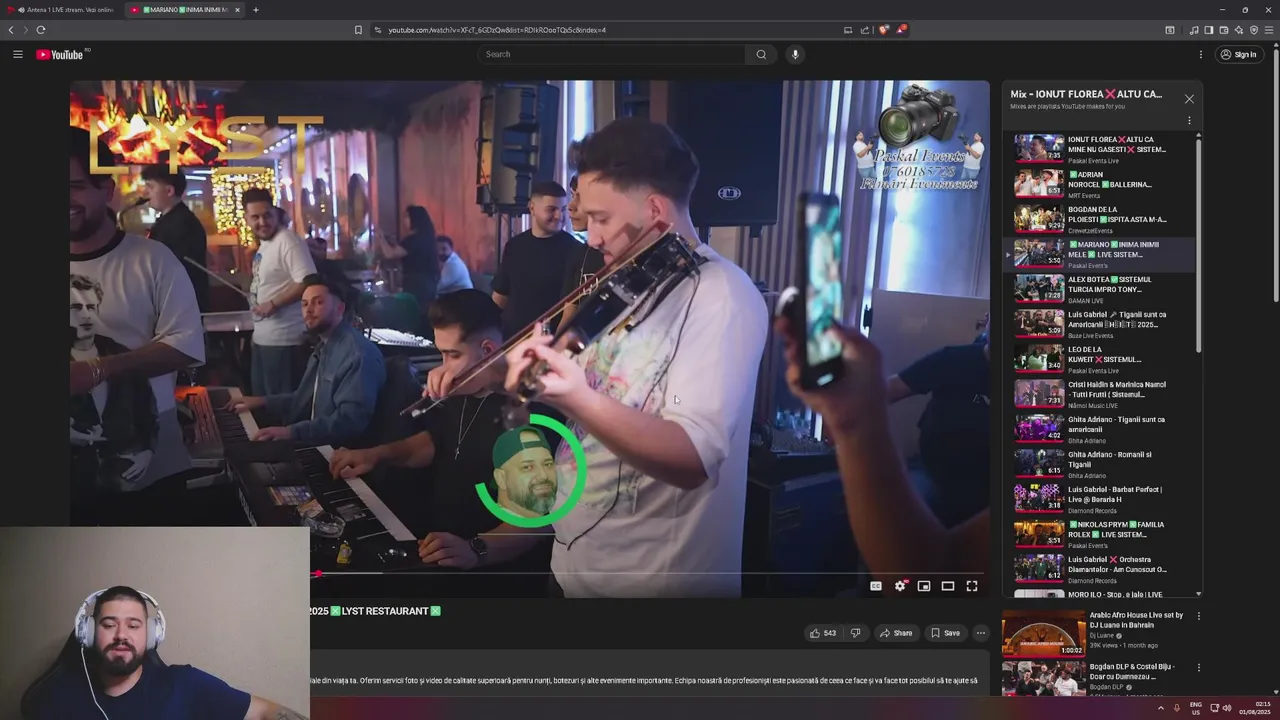
Task: Open the player settings gear
Action: pos(900,586)
